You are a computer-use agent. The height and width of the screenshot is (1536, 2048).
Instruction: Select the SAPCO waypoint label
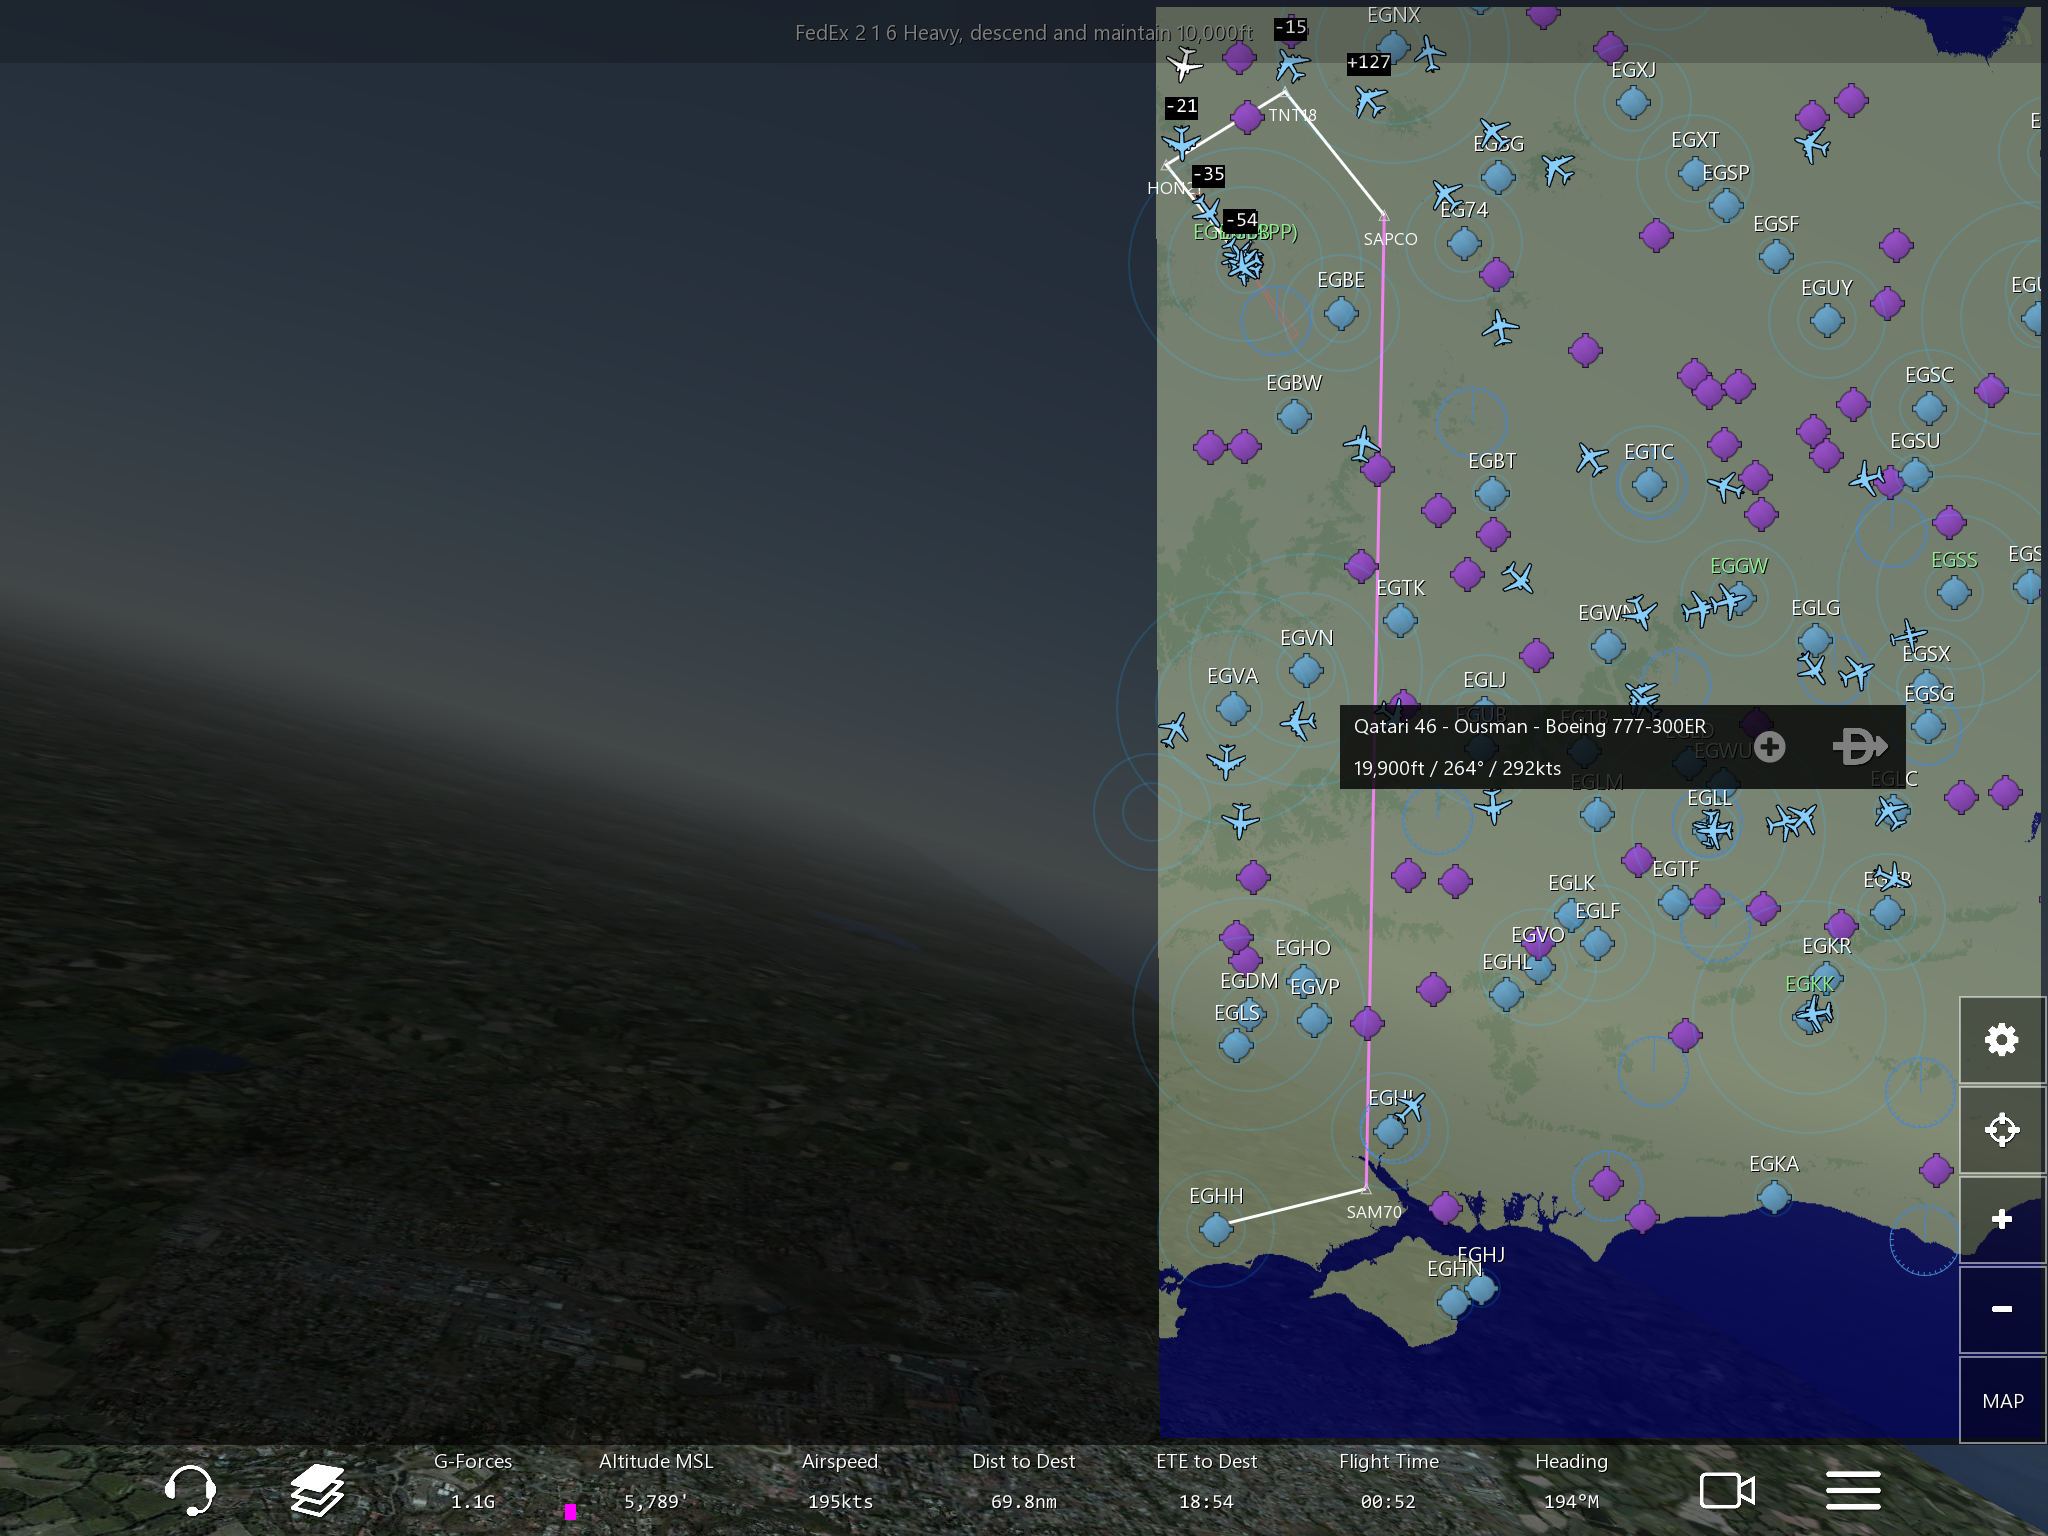click(x=1390, y=239)
